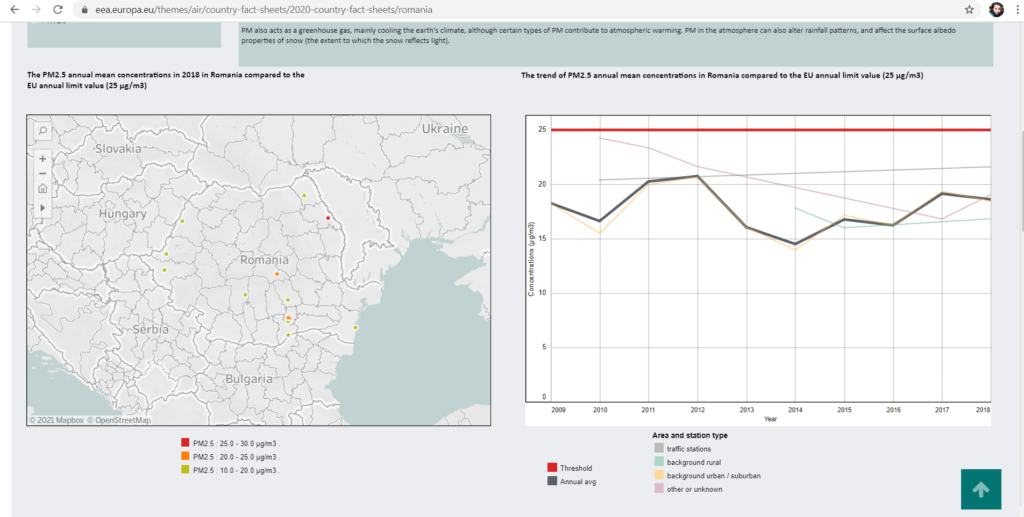Image resolution: width=1024 pixels, height=517 pixels.
Task: Select other or unknown legend entry
Action: pyautogui.click(x=688, y=489)
